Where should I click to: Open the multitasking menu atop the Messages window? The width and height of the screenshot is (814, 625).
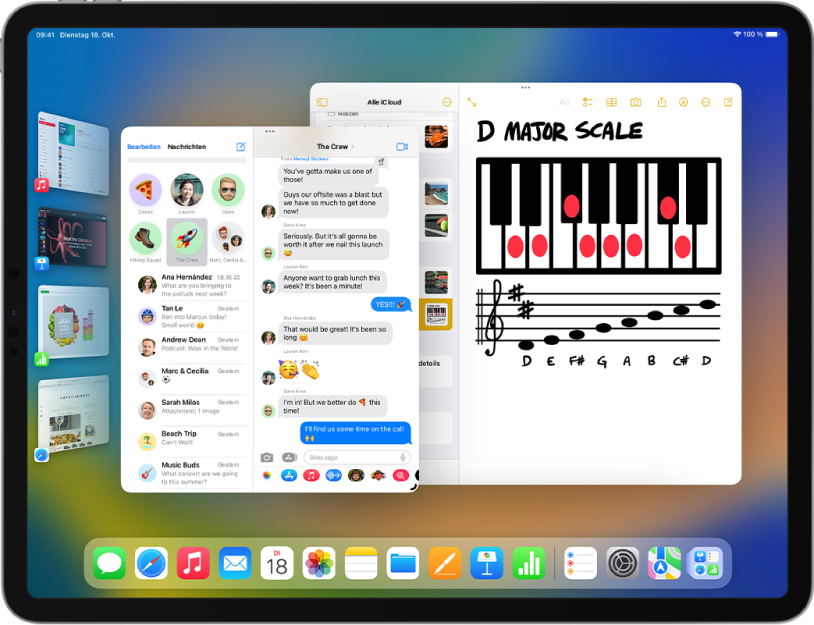[268, 131]
